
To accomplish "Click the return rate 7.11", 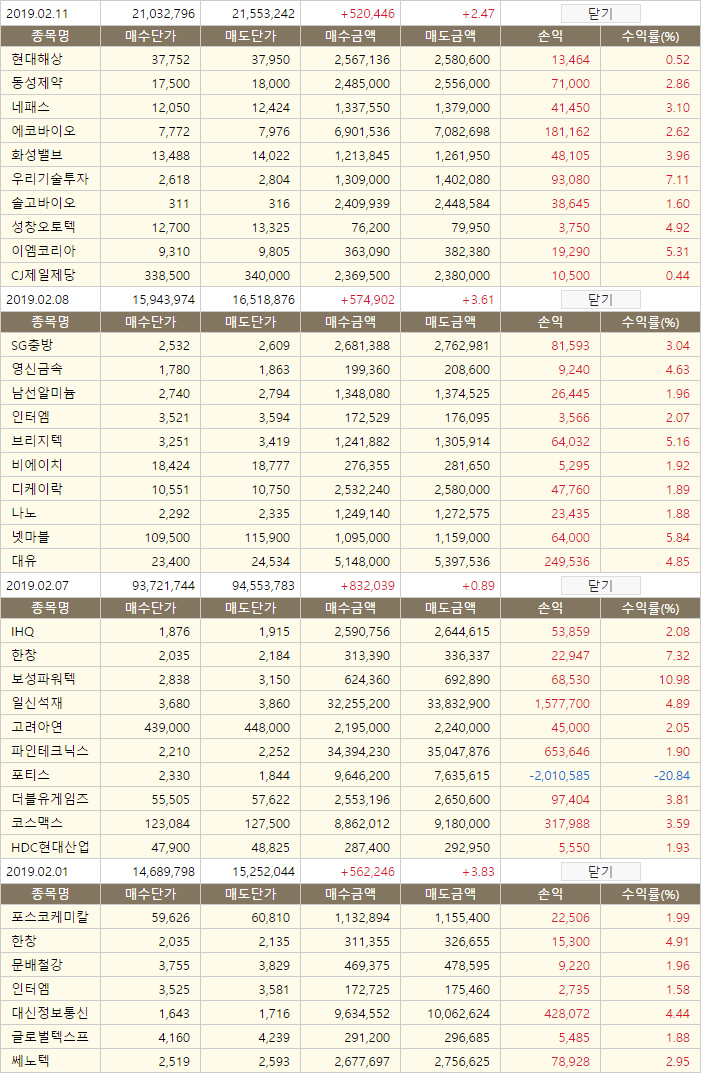I will tap(678, 180).
